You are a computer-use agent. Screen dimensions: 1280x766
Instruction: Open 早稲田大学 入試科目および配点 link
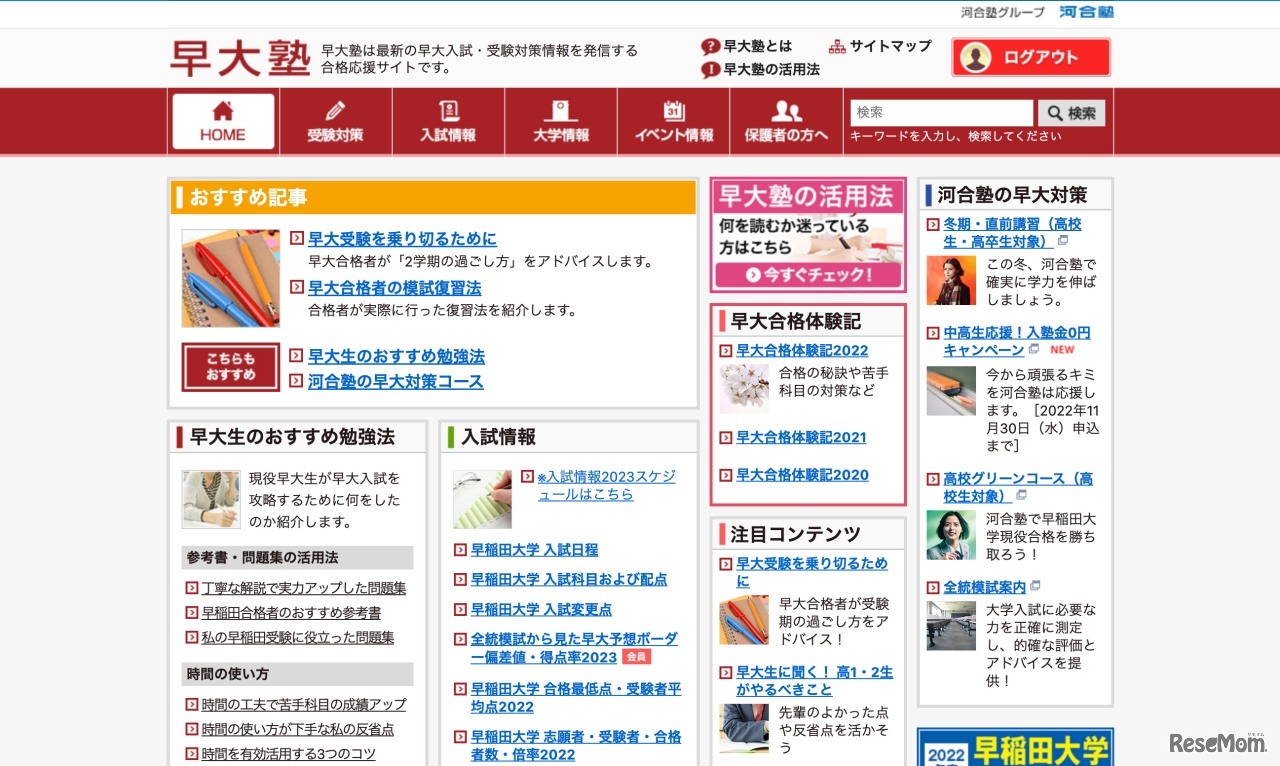coord(569,580)
